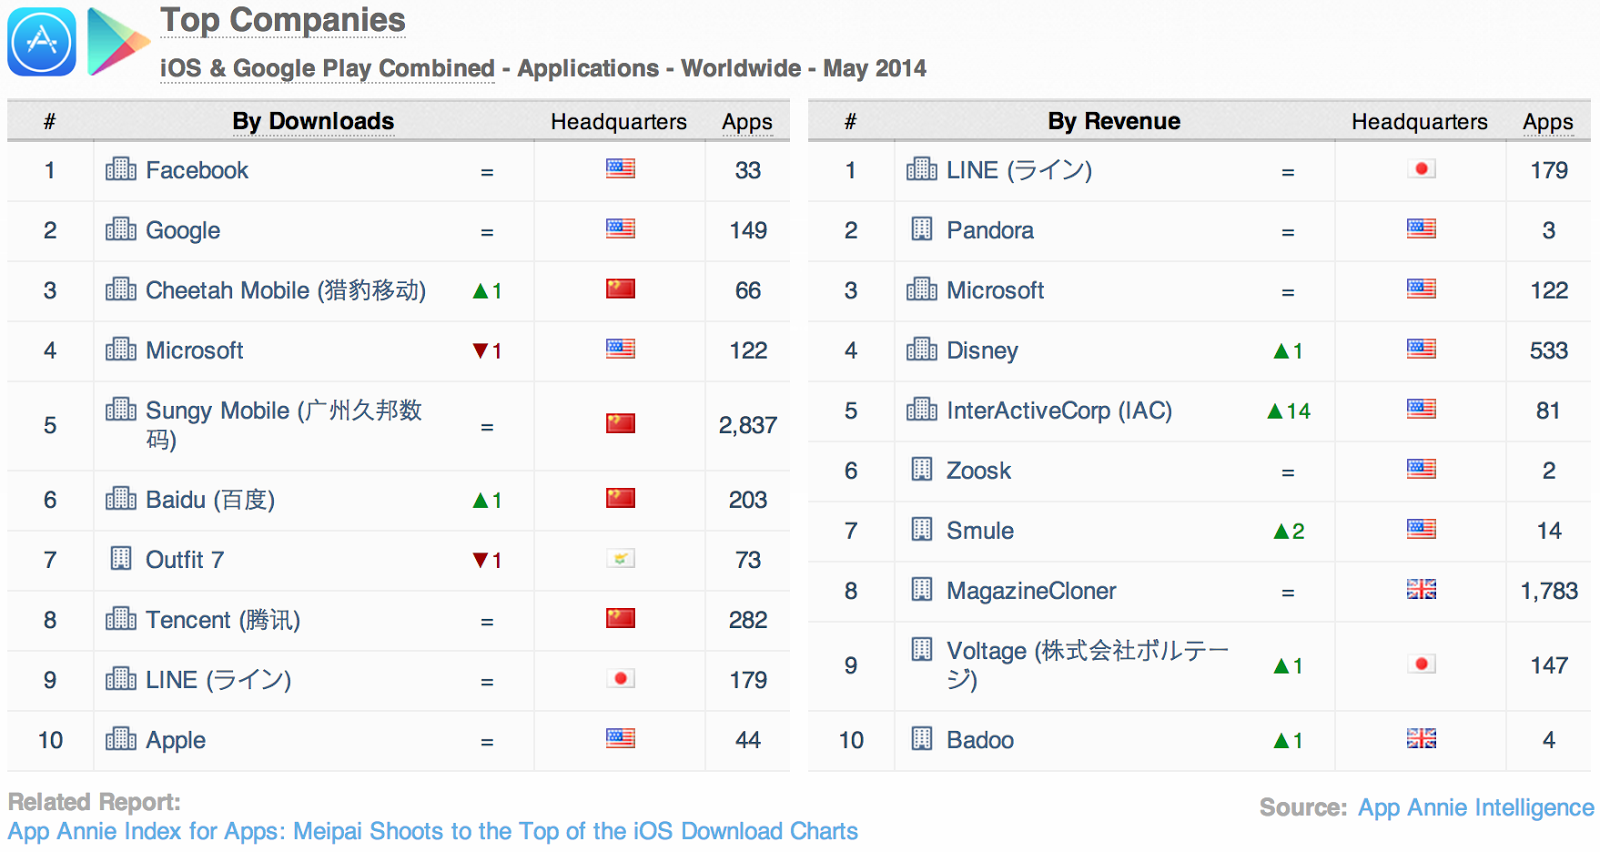The height and width of the screenshot is (852, 1600).
Task: Open the Outfit 7 company entry
Action: tap(185, 559)
